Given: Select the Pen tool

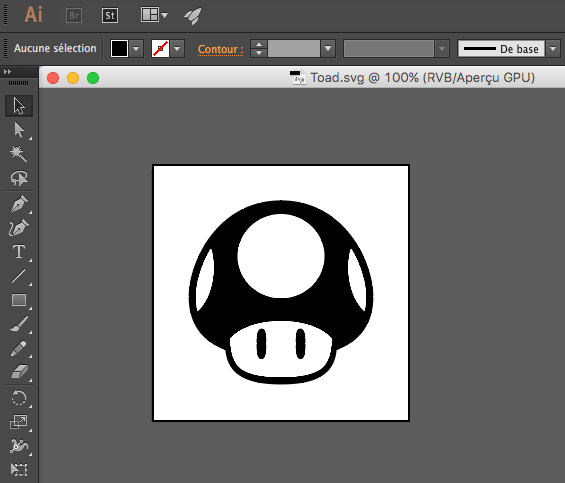Looking at the screenshot, I should point(19,204).
